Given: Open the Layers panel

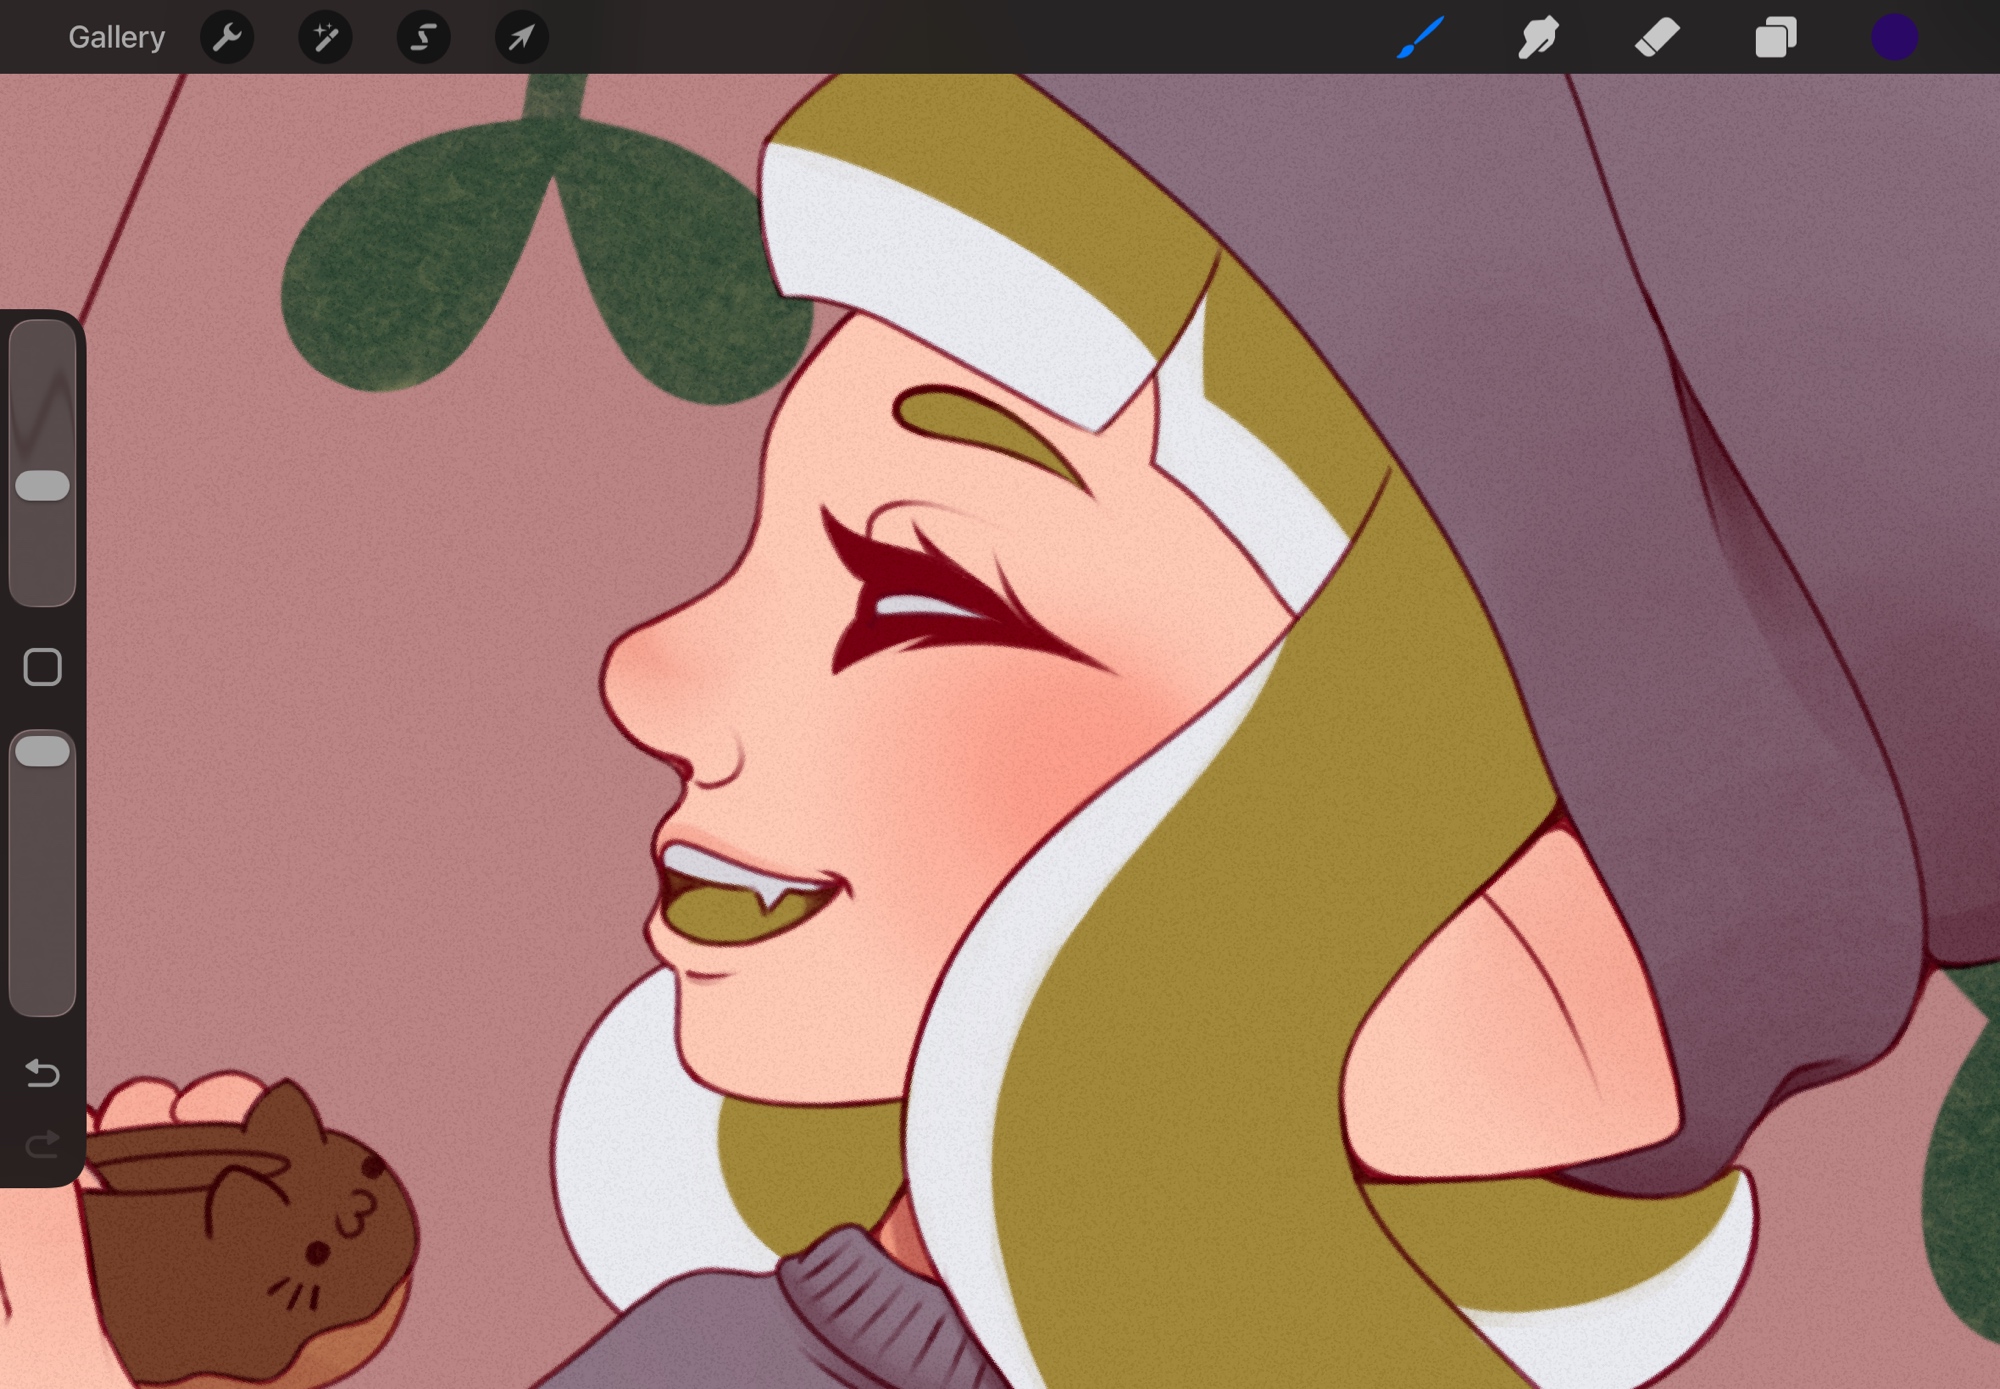Looking at the screenshot, I should 1775,38.
